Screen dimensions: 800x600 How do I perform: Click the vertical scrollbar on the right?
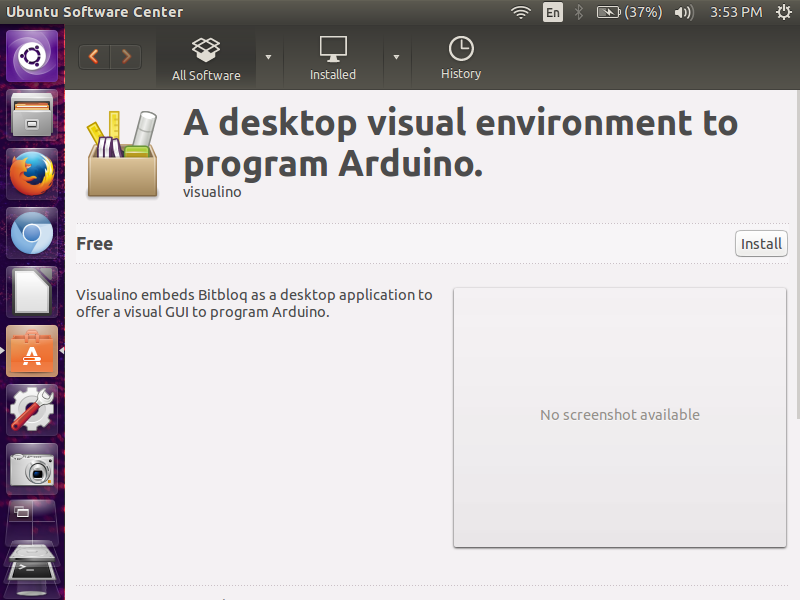tap(797, 255)
